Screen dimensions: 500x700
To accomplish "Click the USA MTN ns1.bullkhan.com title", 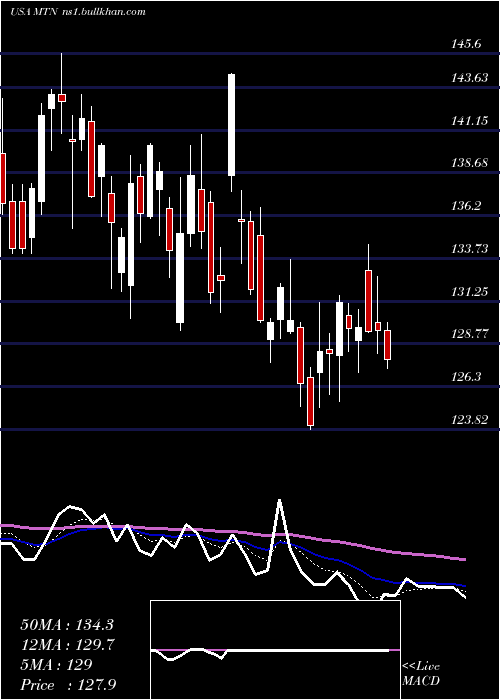I will [78, 12].
